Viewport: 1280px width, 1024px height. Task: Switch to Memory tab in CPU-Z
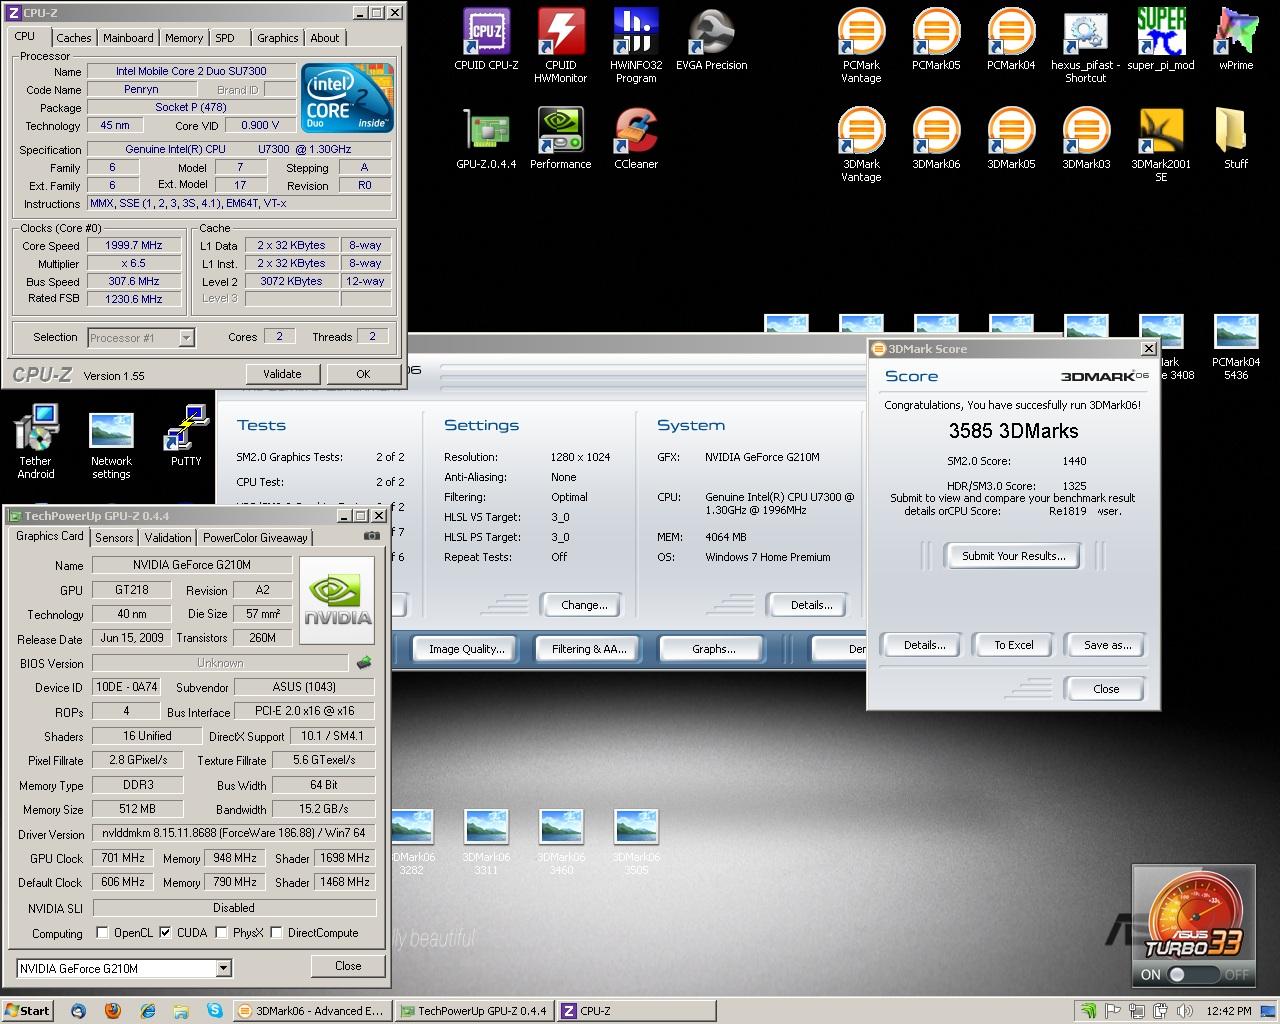tap(184, 38)
